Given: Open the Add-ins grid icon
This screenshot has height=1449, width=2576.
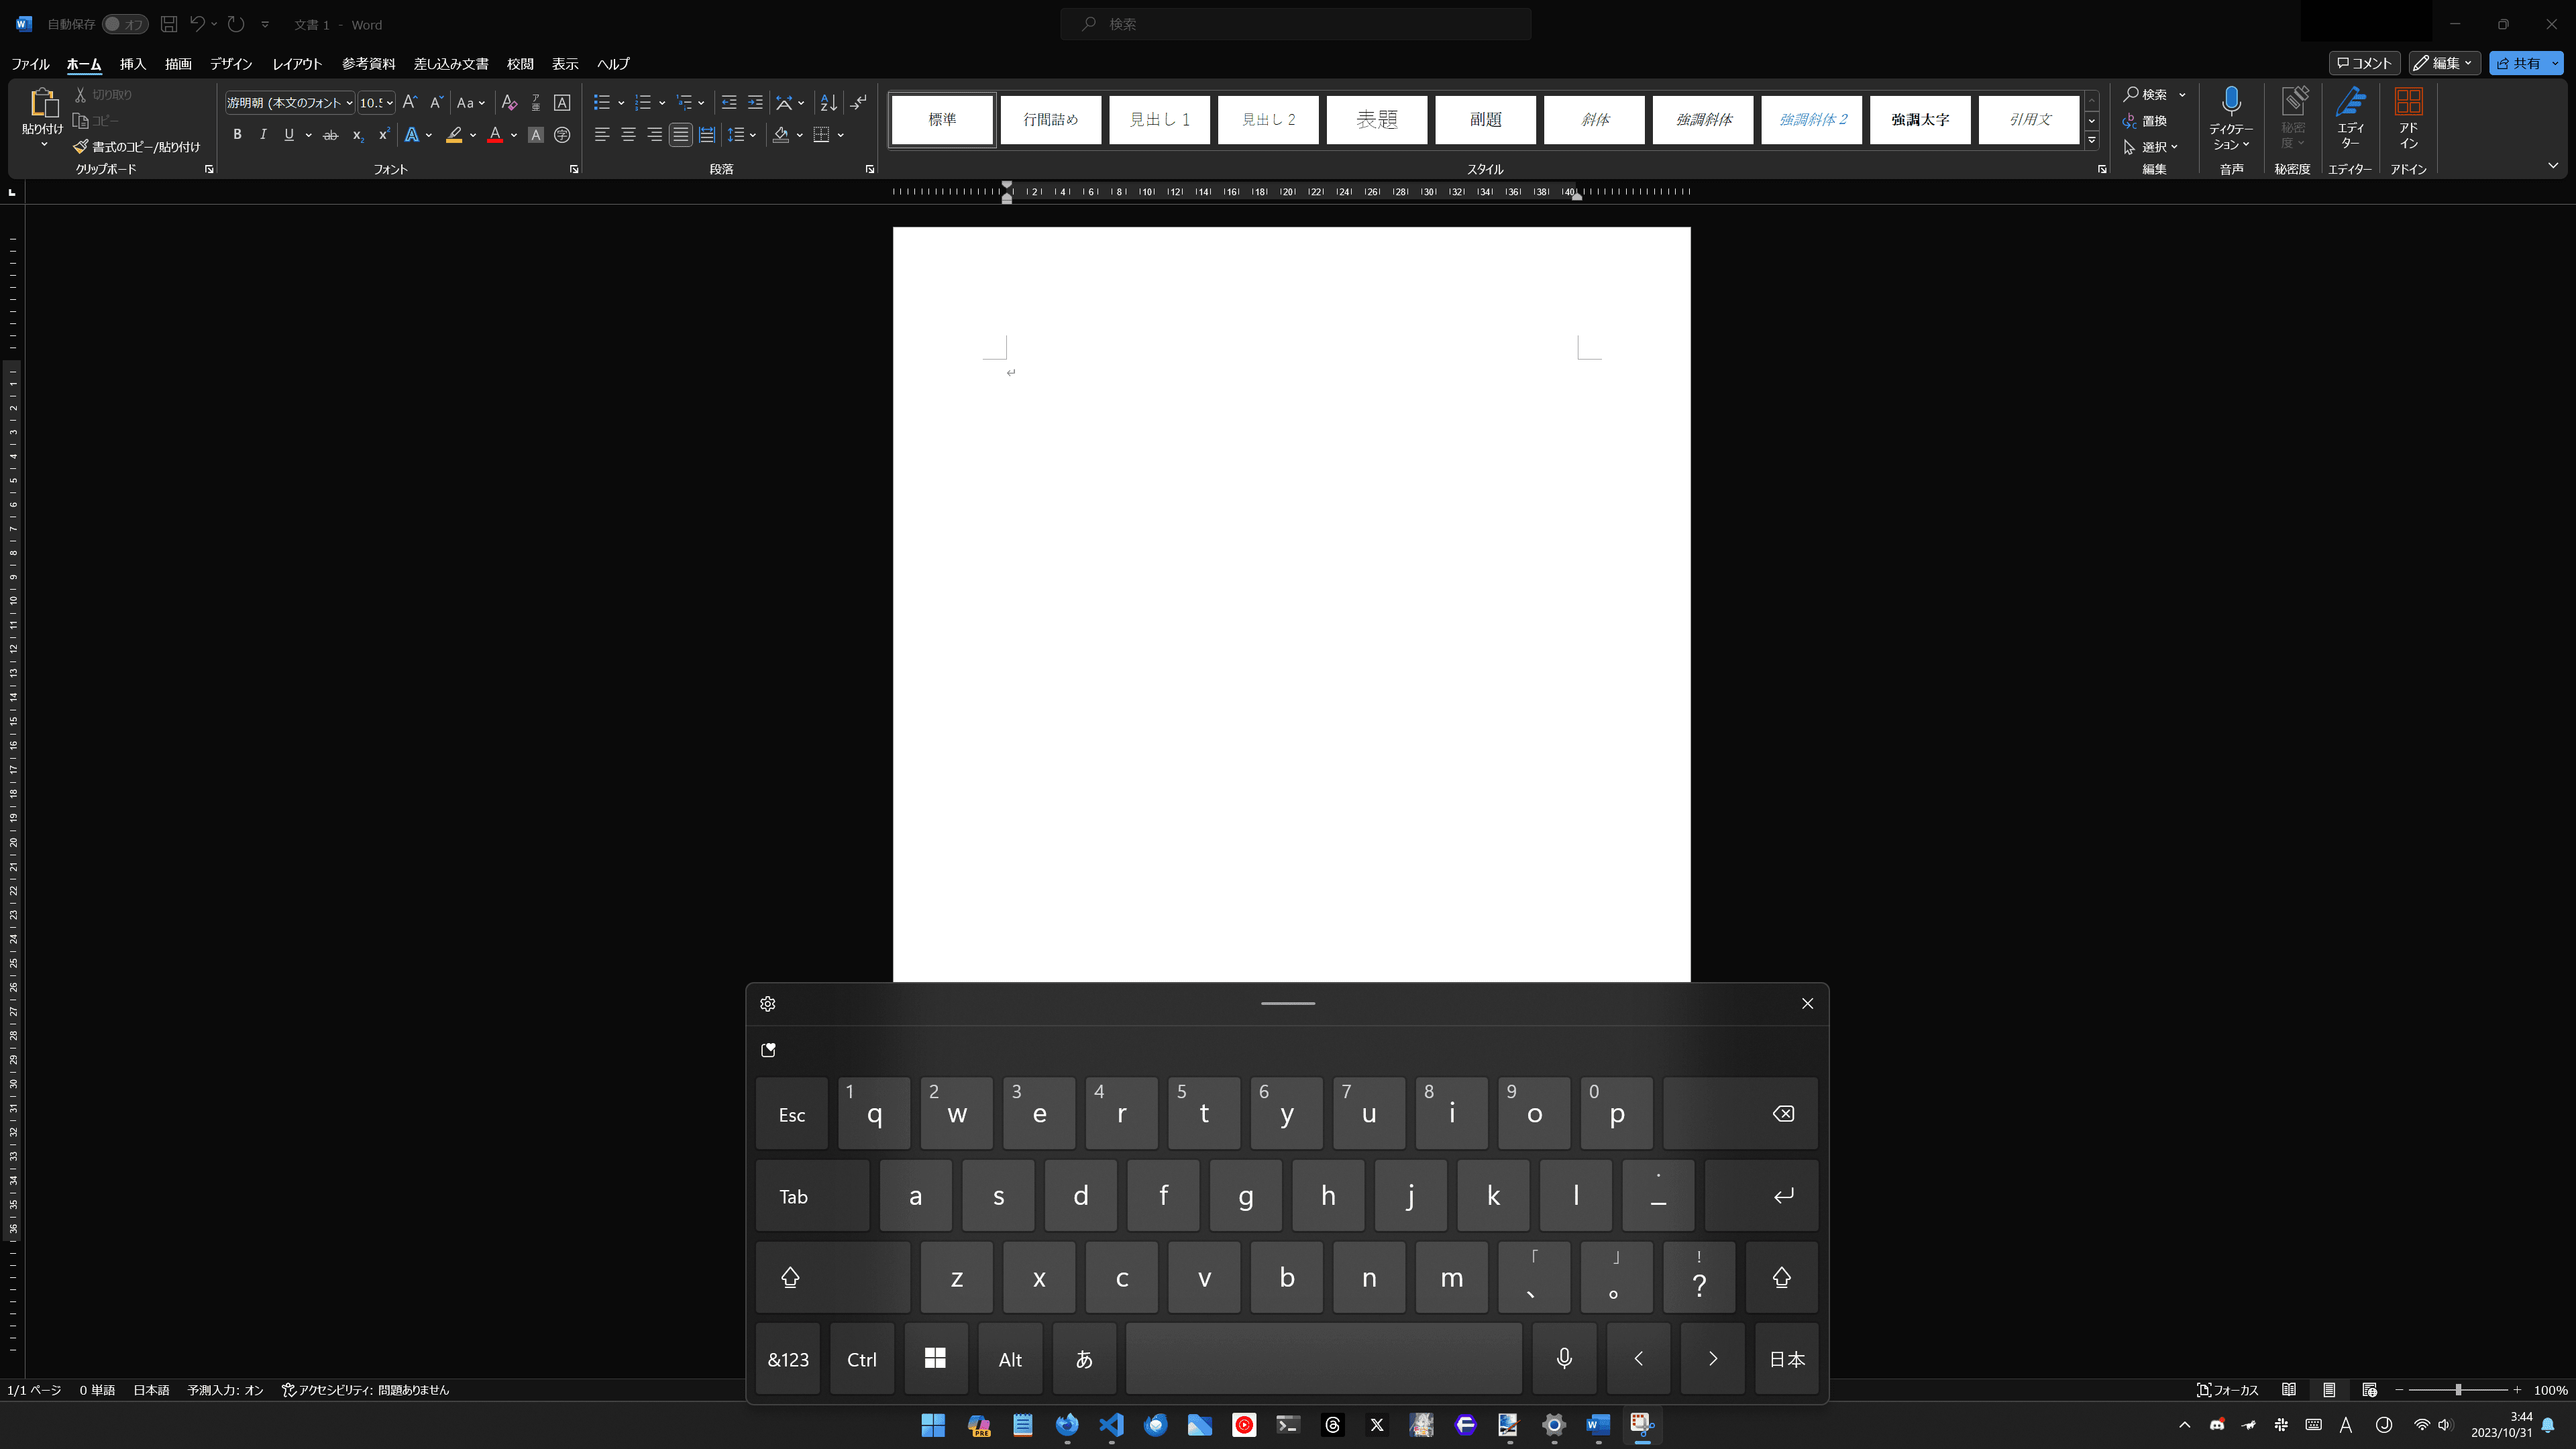Looking at the screenshot, I should (x=2408, y=102).
